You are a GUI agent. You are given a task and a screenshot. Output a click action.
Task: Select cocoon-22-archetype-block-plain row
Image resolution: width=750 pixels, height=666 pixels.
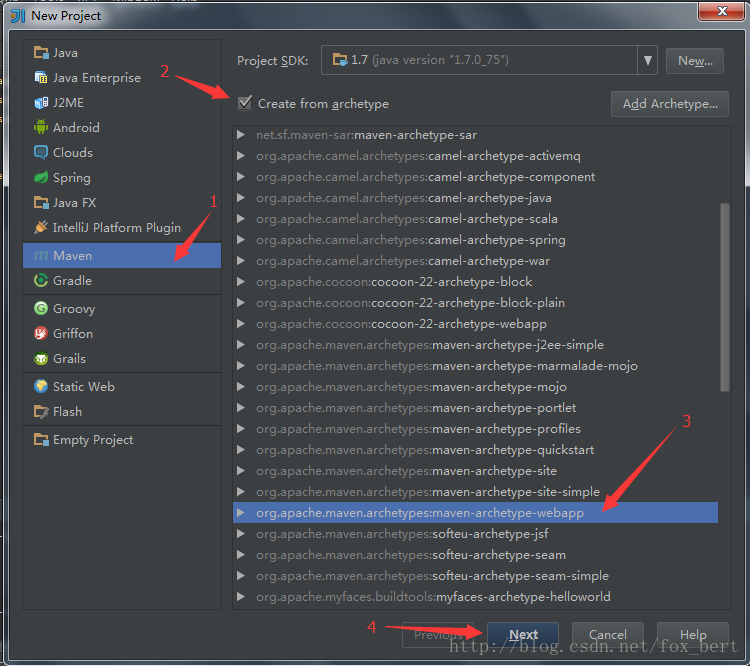click(475, 303)
